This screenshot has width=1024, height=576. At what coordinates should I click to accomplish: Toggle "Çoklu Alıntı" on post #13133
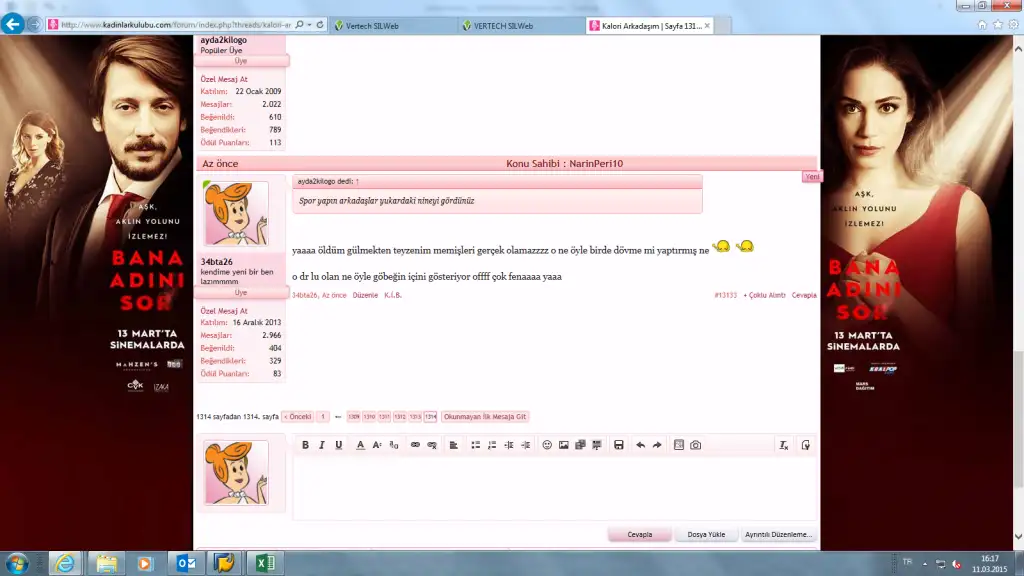(765, 295)
